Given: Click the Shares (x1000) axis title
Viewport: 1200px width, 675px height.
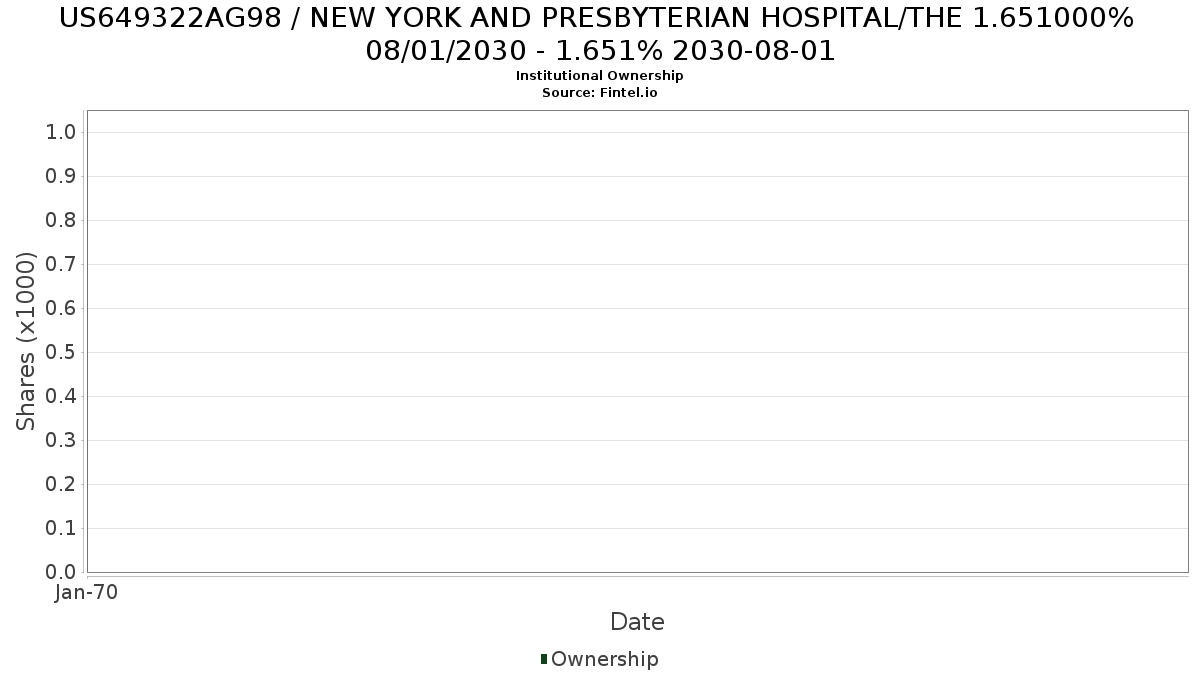Looking at the screenshot, I should [x=26, y=342].
